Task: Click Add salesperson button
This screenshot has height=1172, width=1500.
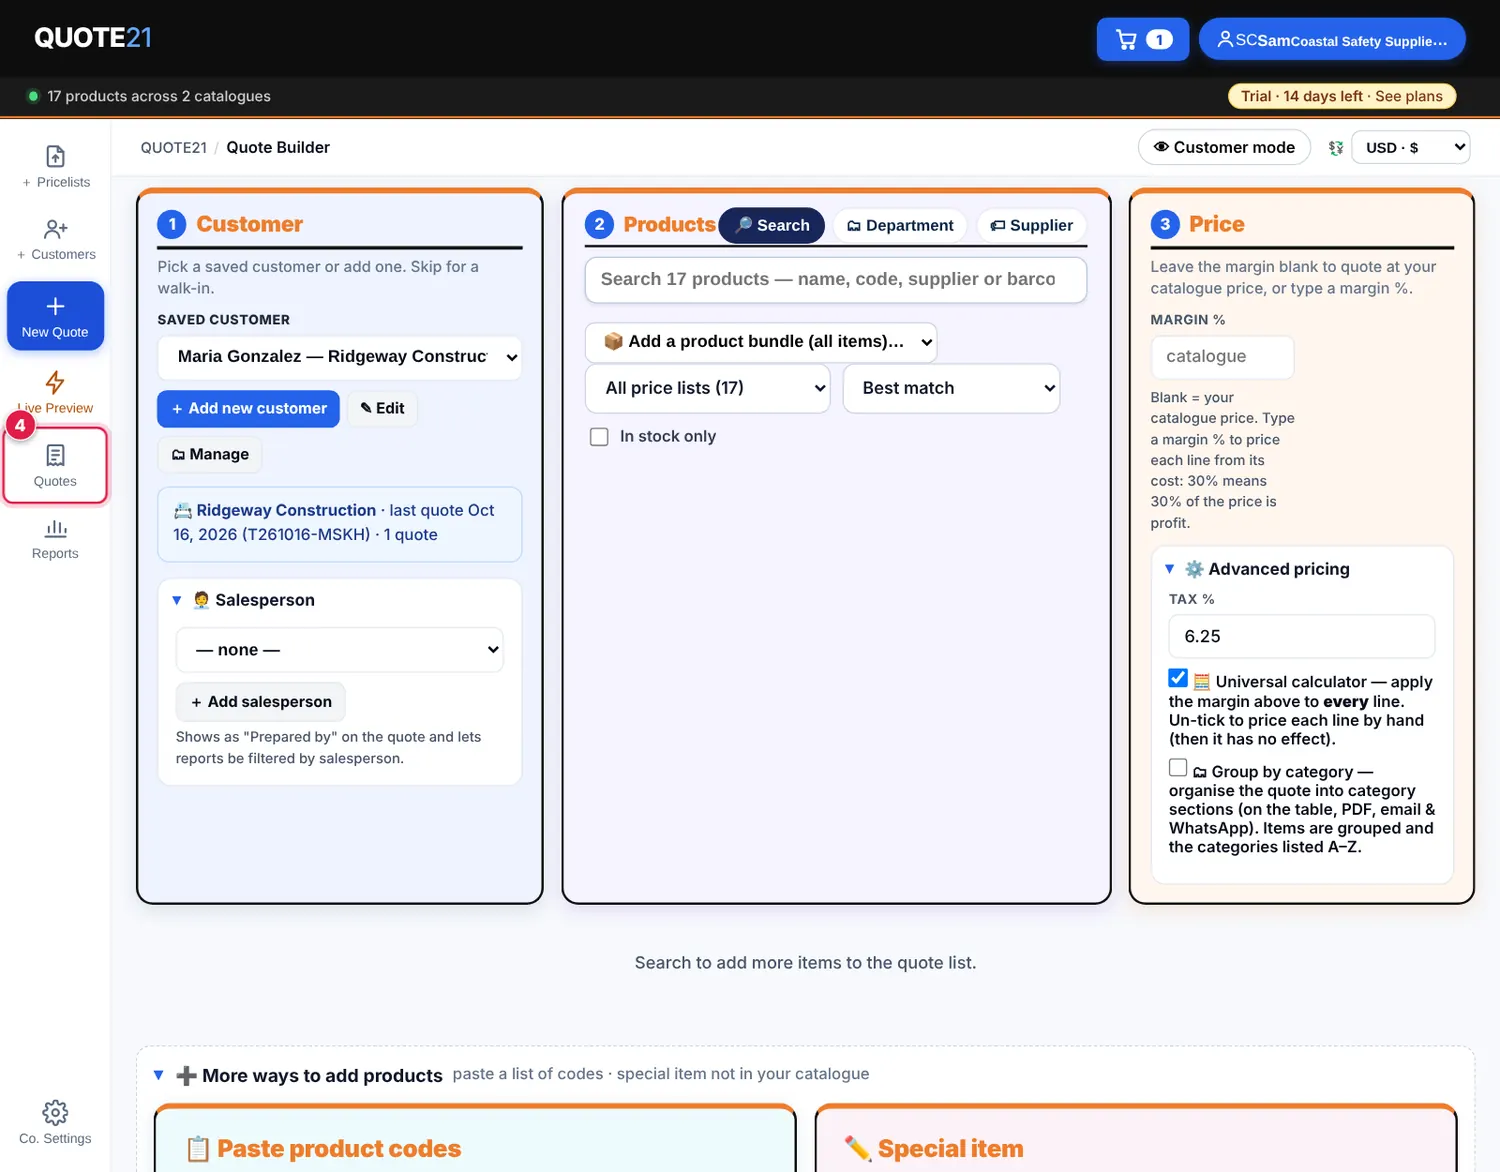Action: [x=261, y=702]
